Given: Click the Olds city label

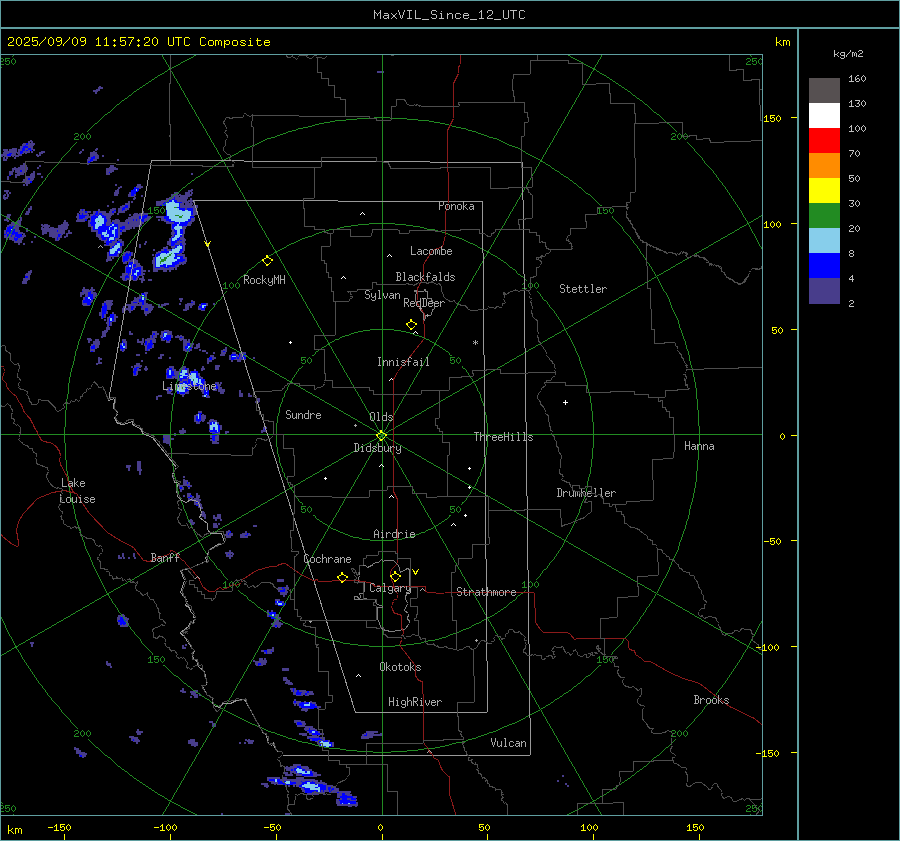Looking at the screenshot, I should [381, 417].
